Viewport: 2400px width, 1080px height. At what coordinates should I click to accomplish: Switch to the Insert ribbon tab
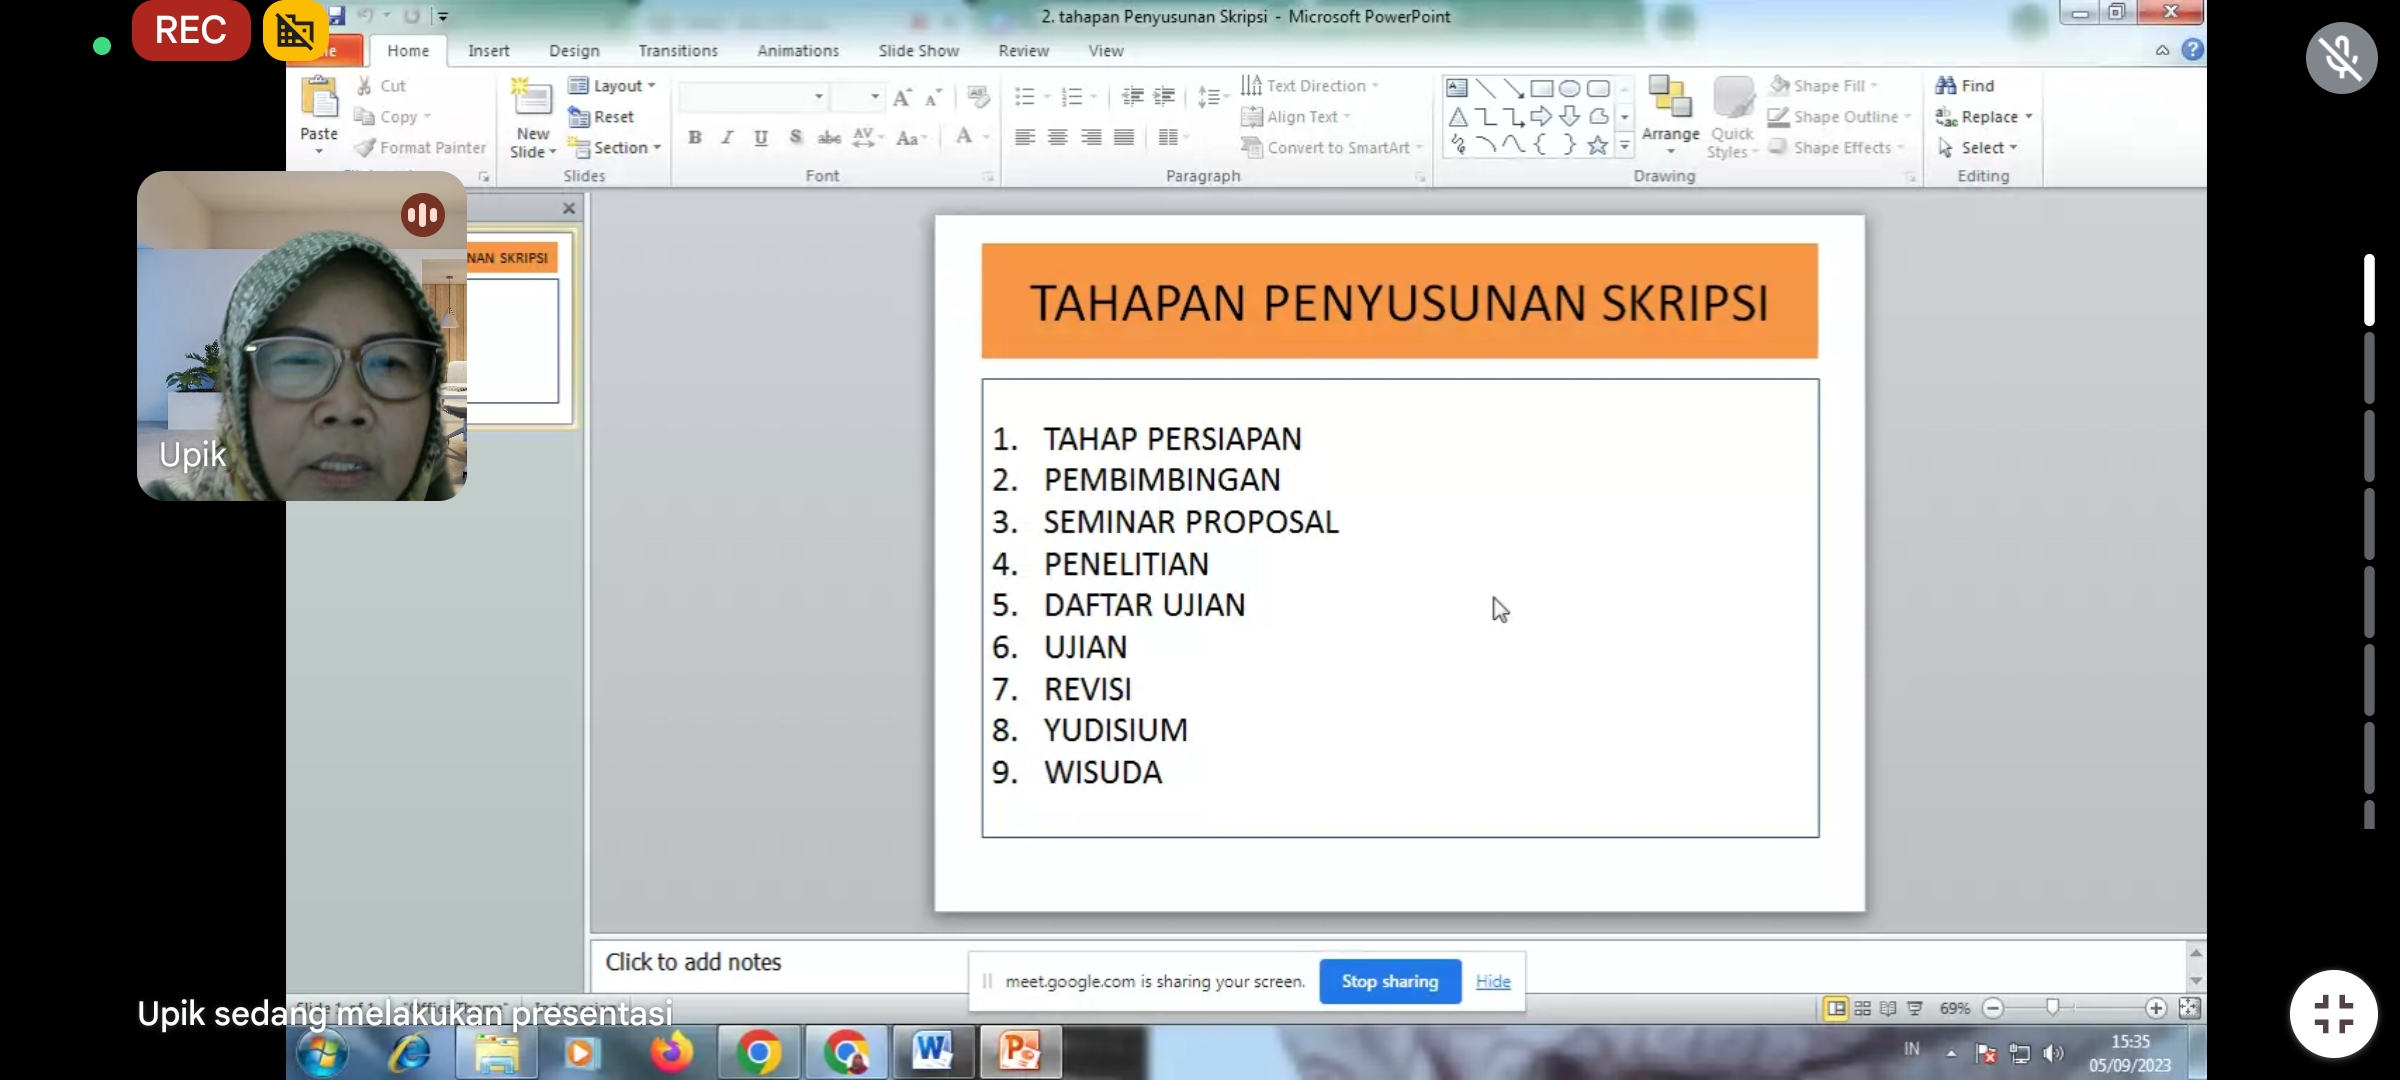pyautogui.click(x=488, y=51)
